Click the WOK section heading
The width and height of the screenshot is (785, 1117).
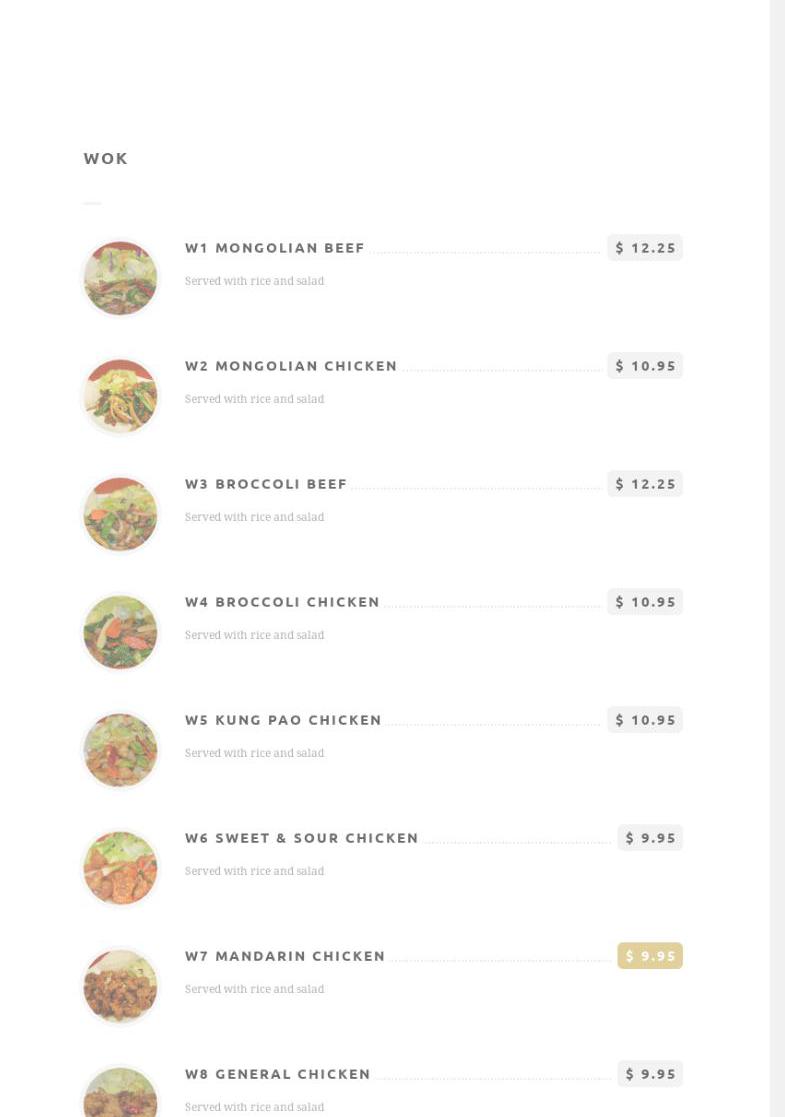106,158
